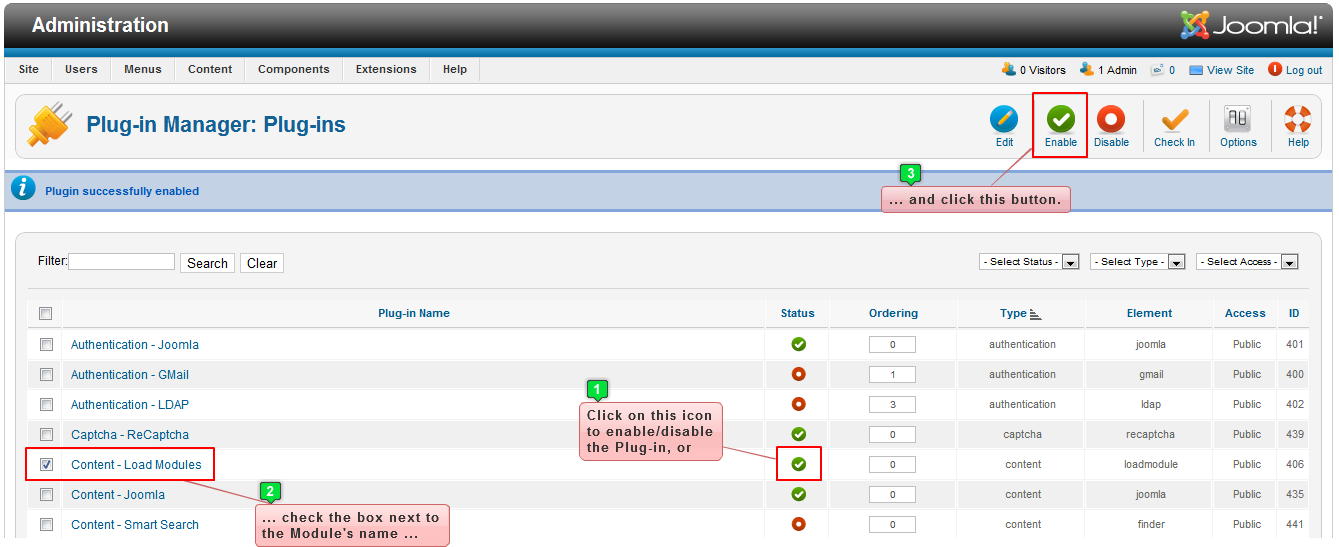Click the Clear button
This screenshot has width=1339, height=547.
[262, 263]
